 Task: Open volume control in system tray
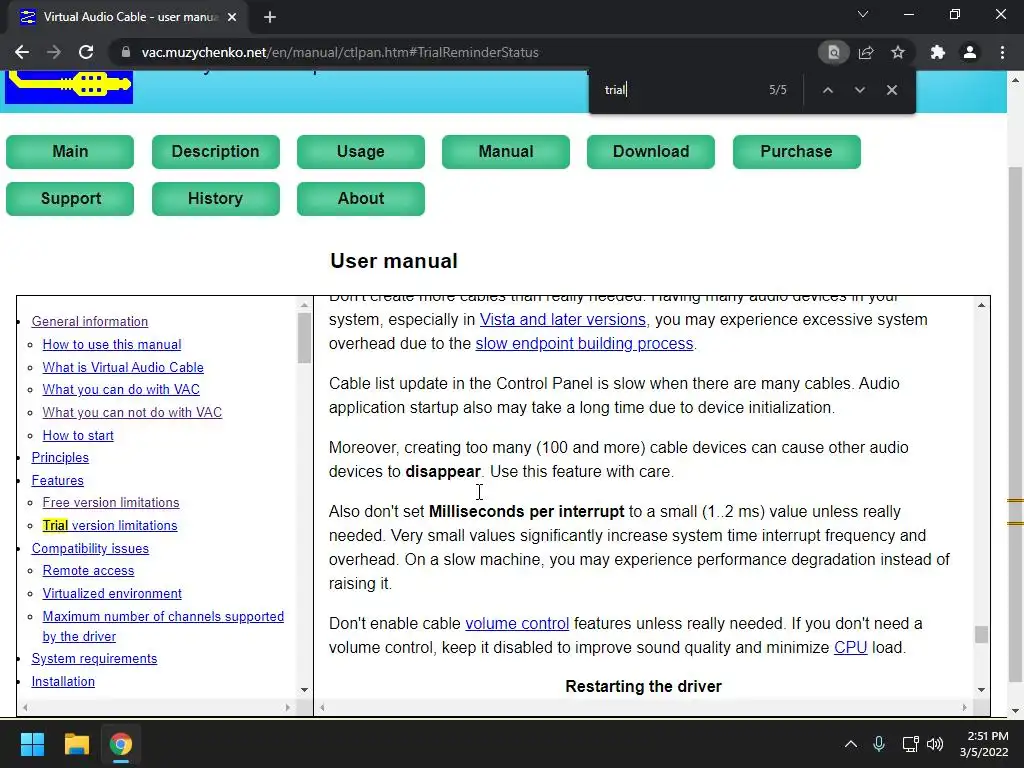[x=935, y=744]
